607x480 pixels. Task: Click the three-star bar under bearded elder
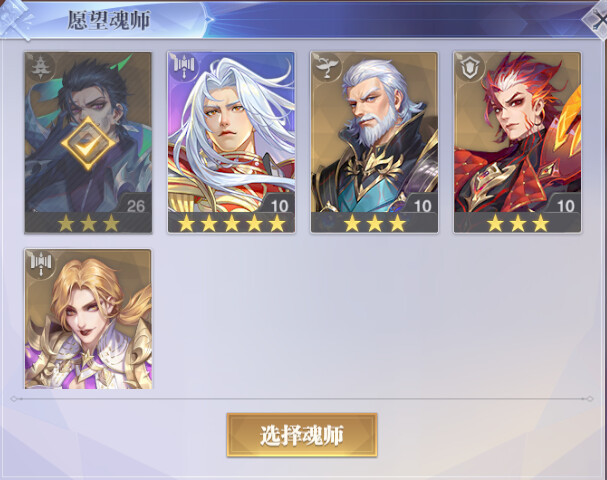point(374,223)
